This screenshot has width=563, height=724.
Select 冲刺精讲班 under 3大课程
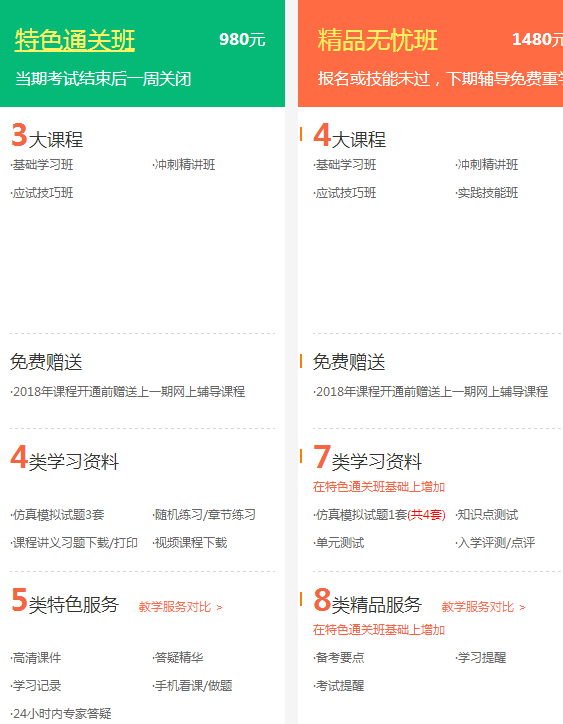[x=184, y=165]
